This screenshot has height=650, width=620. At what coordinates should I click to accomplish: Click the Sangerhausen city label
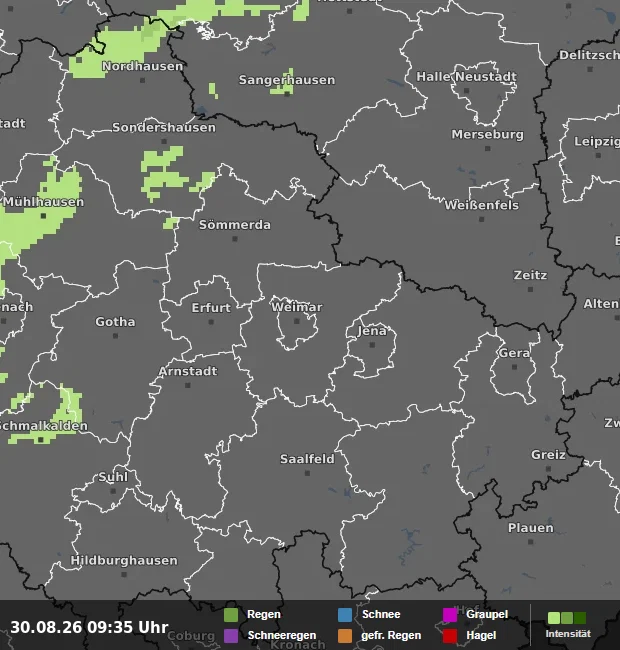(287, 80)
